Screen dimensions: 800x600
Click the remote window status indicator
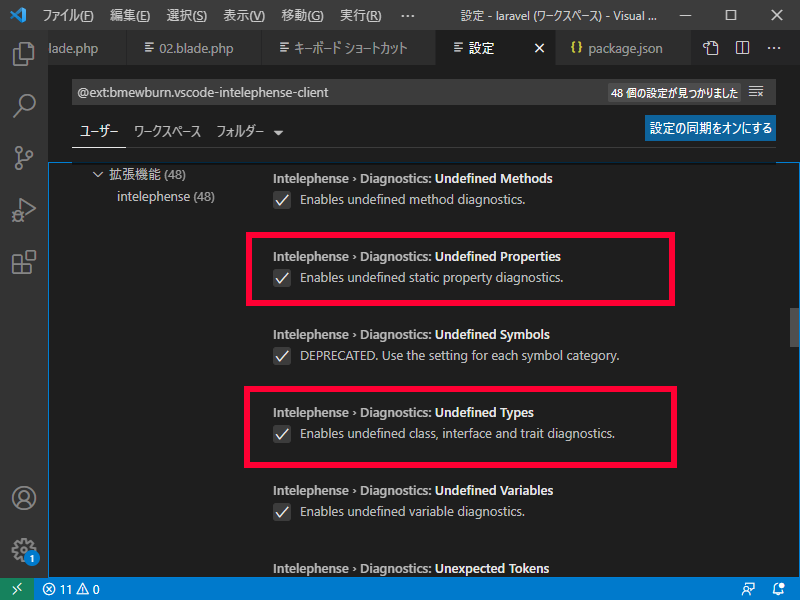[x=17, y=589]
